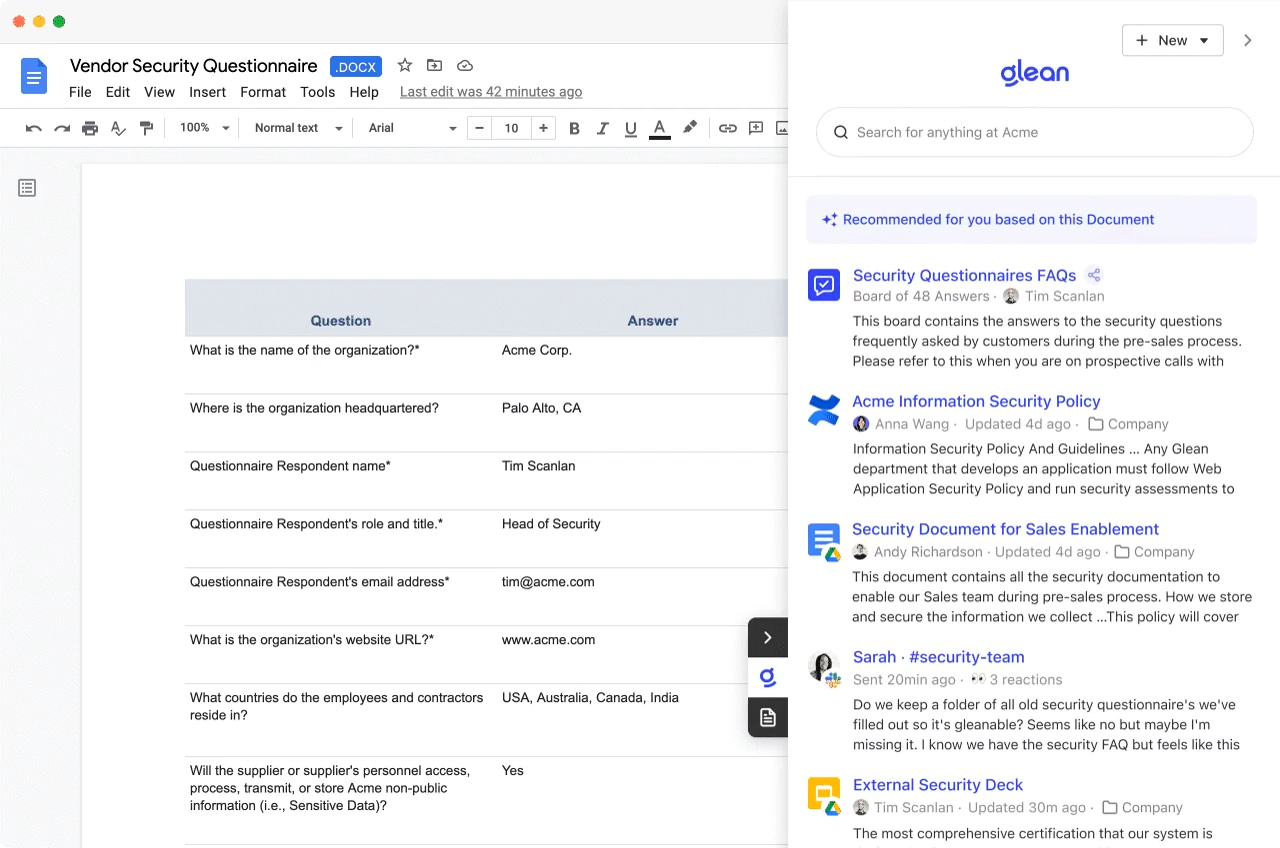Click the move to folder icon

click(434, 65)
